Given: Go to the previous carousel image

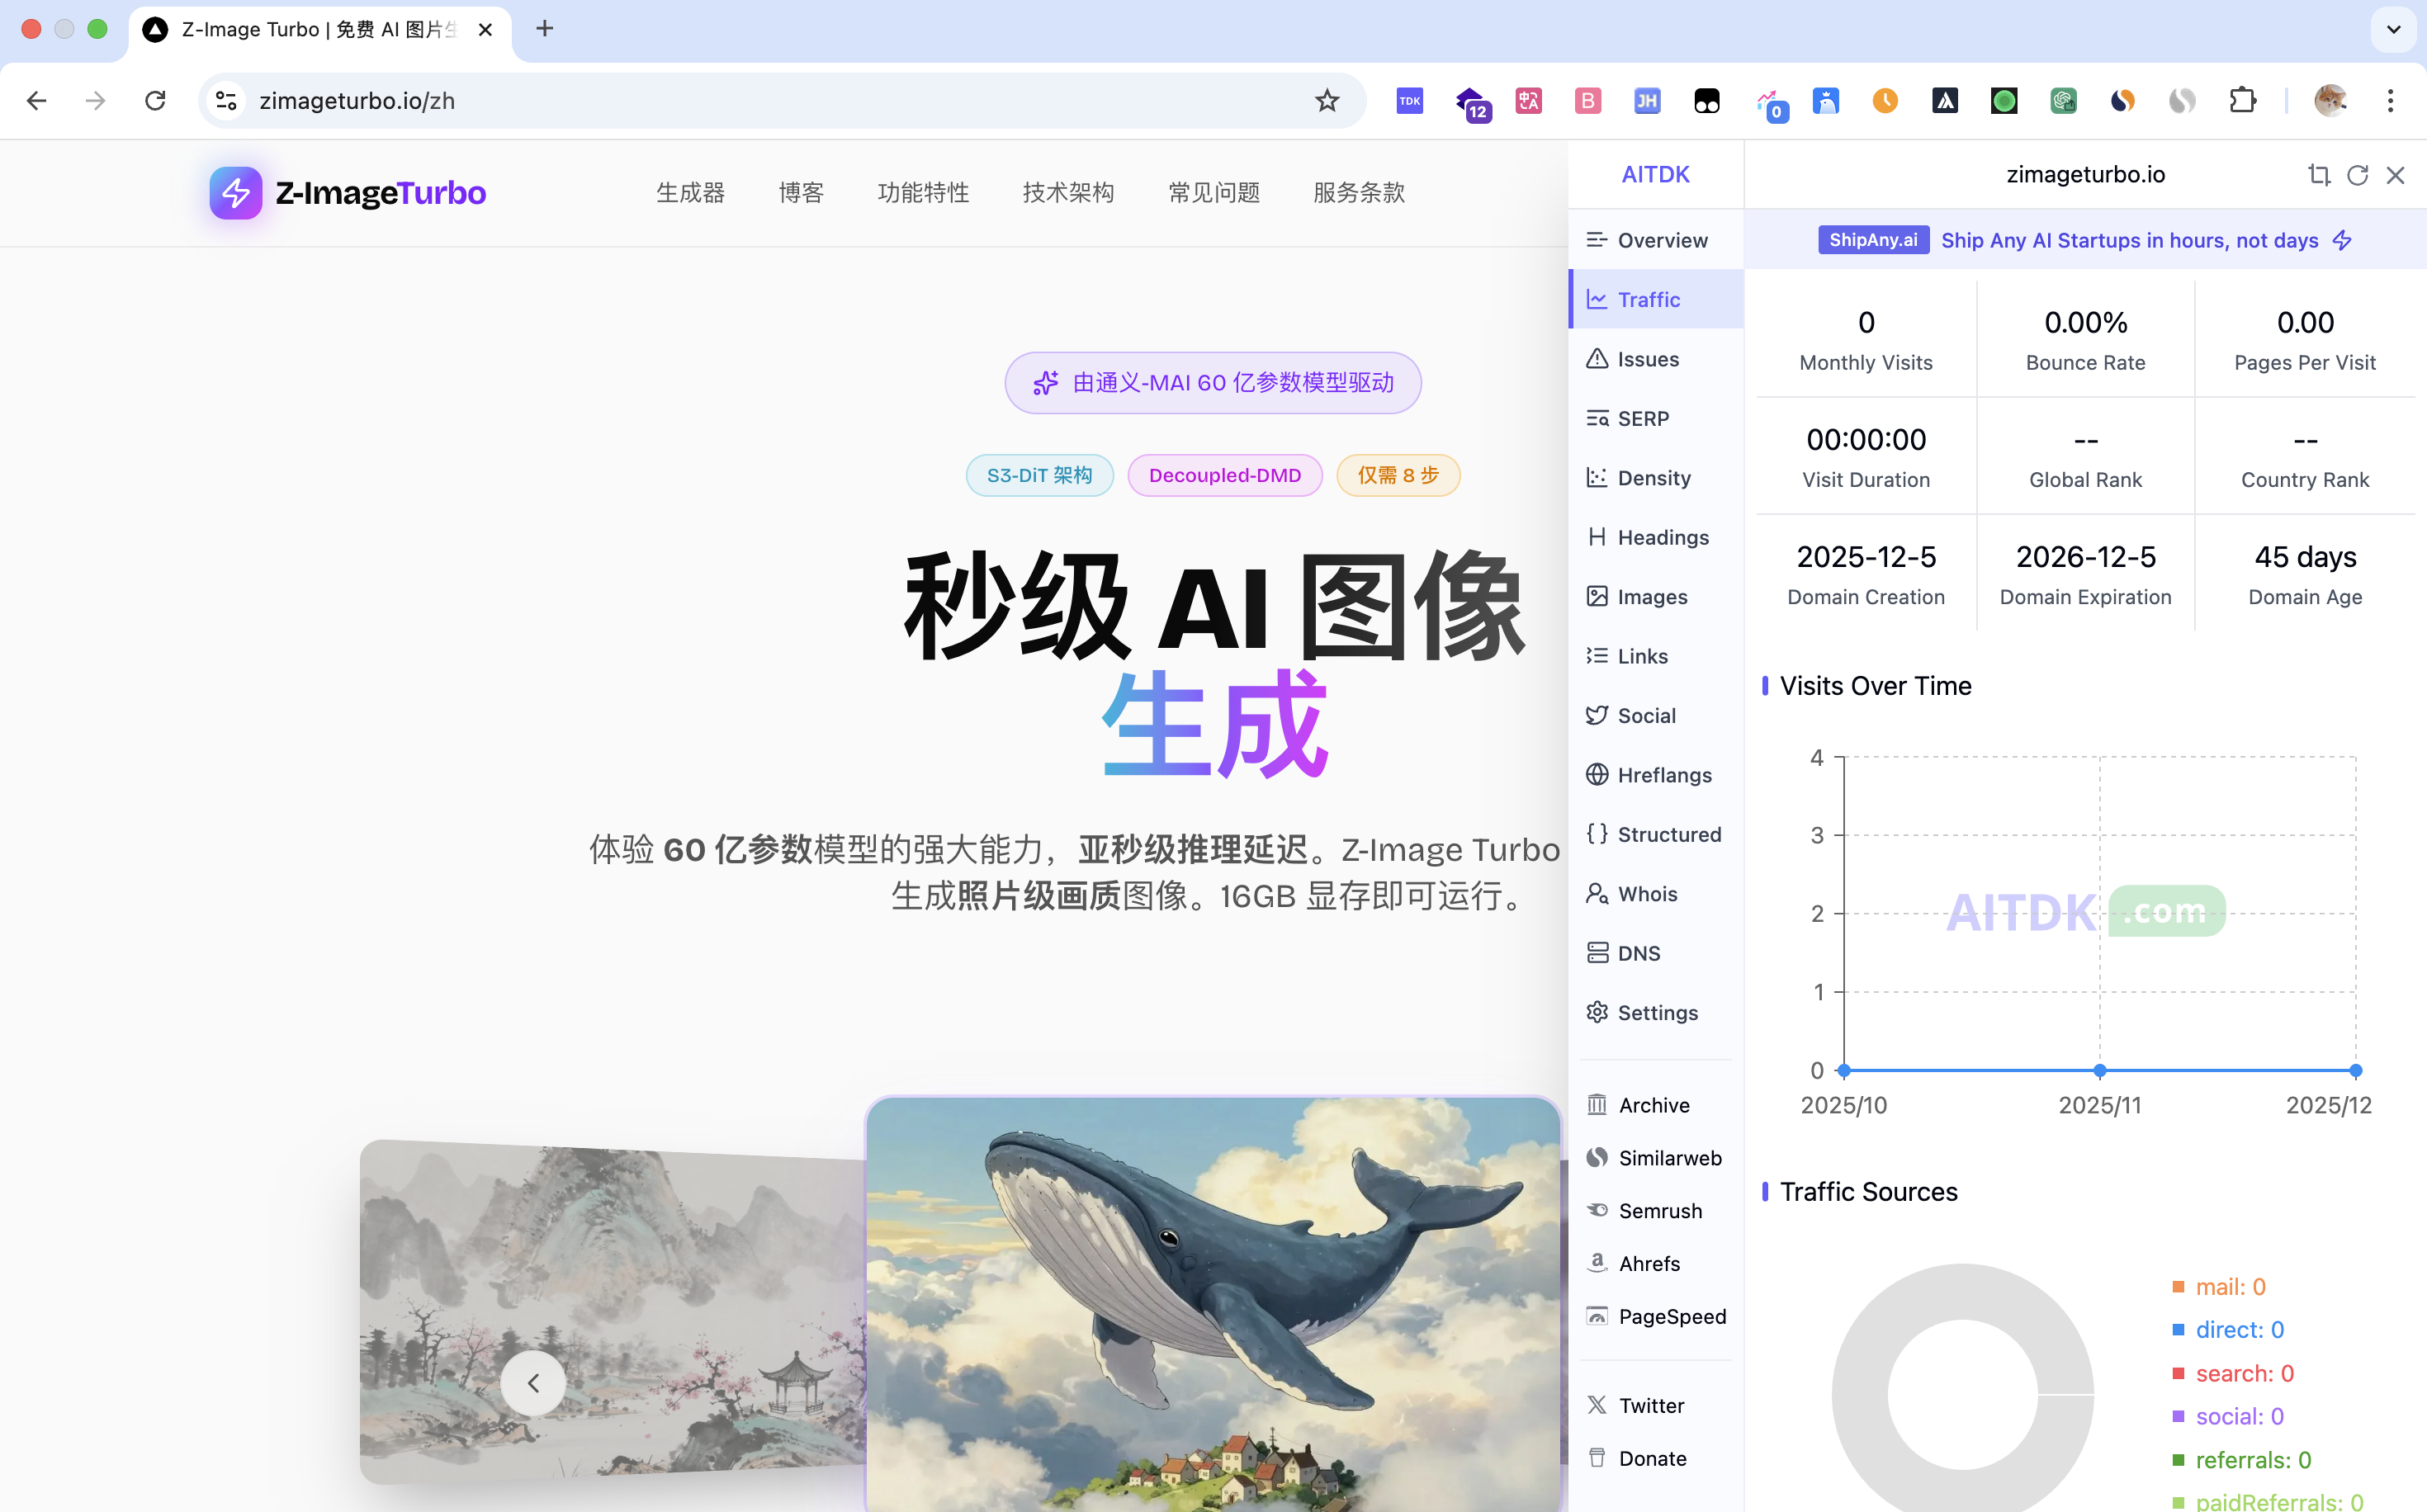Looking at the screenshot, I should coord(533,1383).
